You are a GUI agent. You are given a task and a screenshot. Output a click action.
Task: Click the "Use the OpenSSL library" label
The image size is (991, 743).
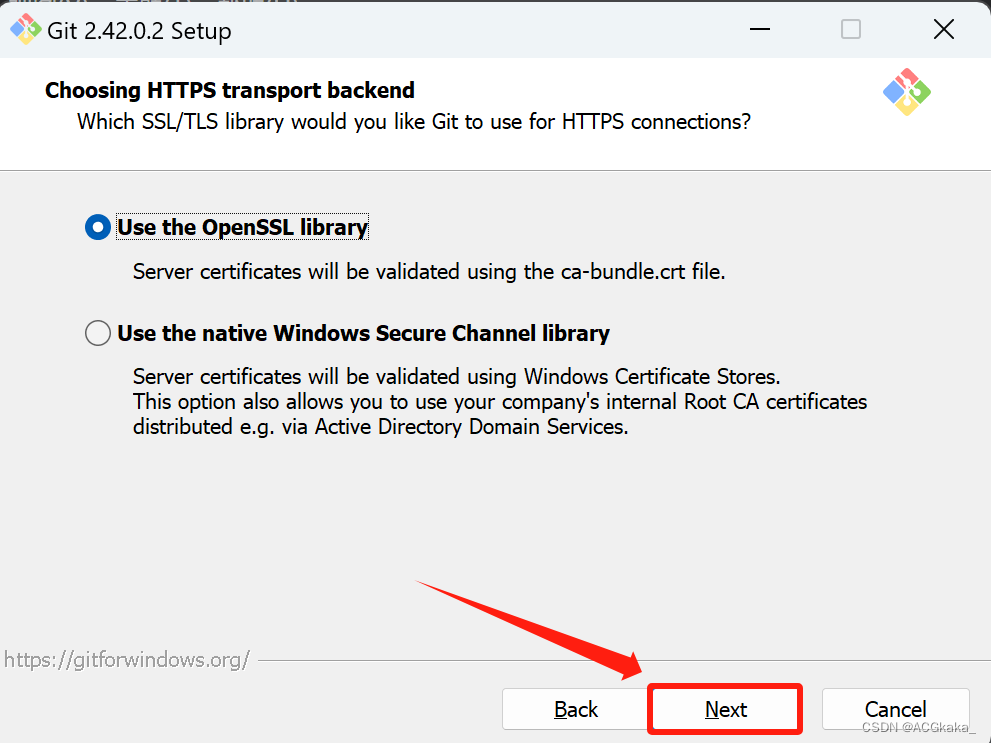[243, 228]
